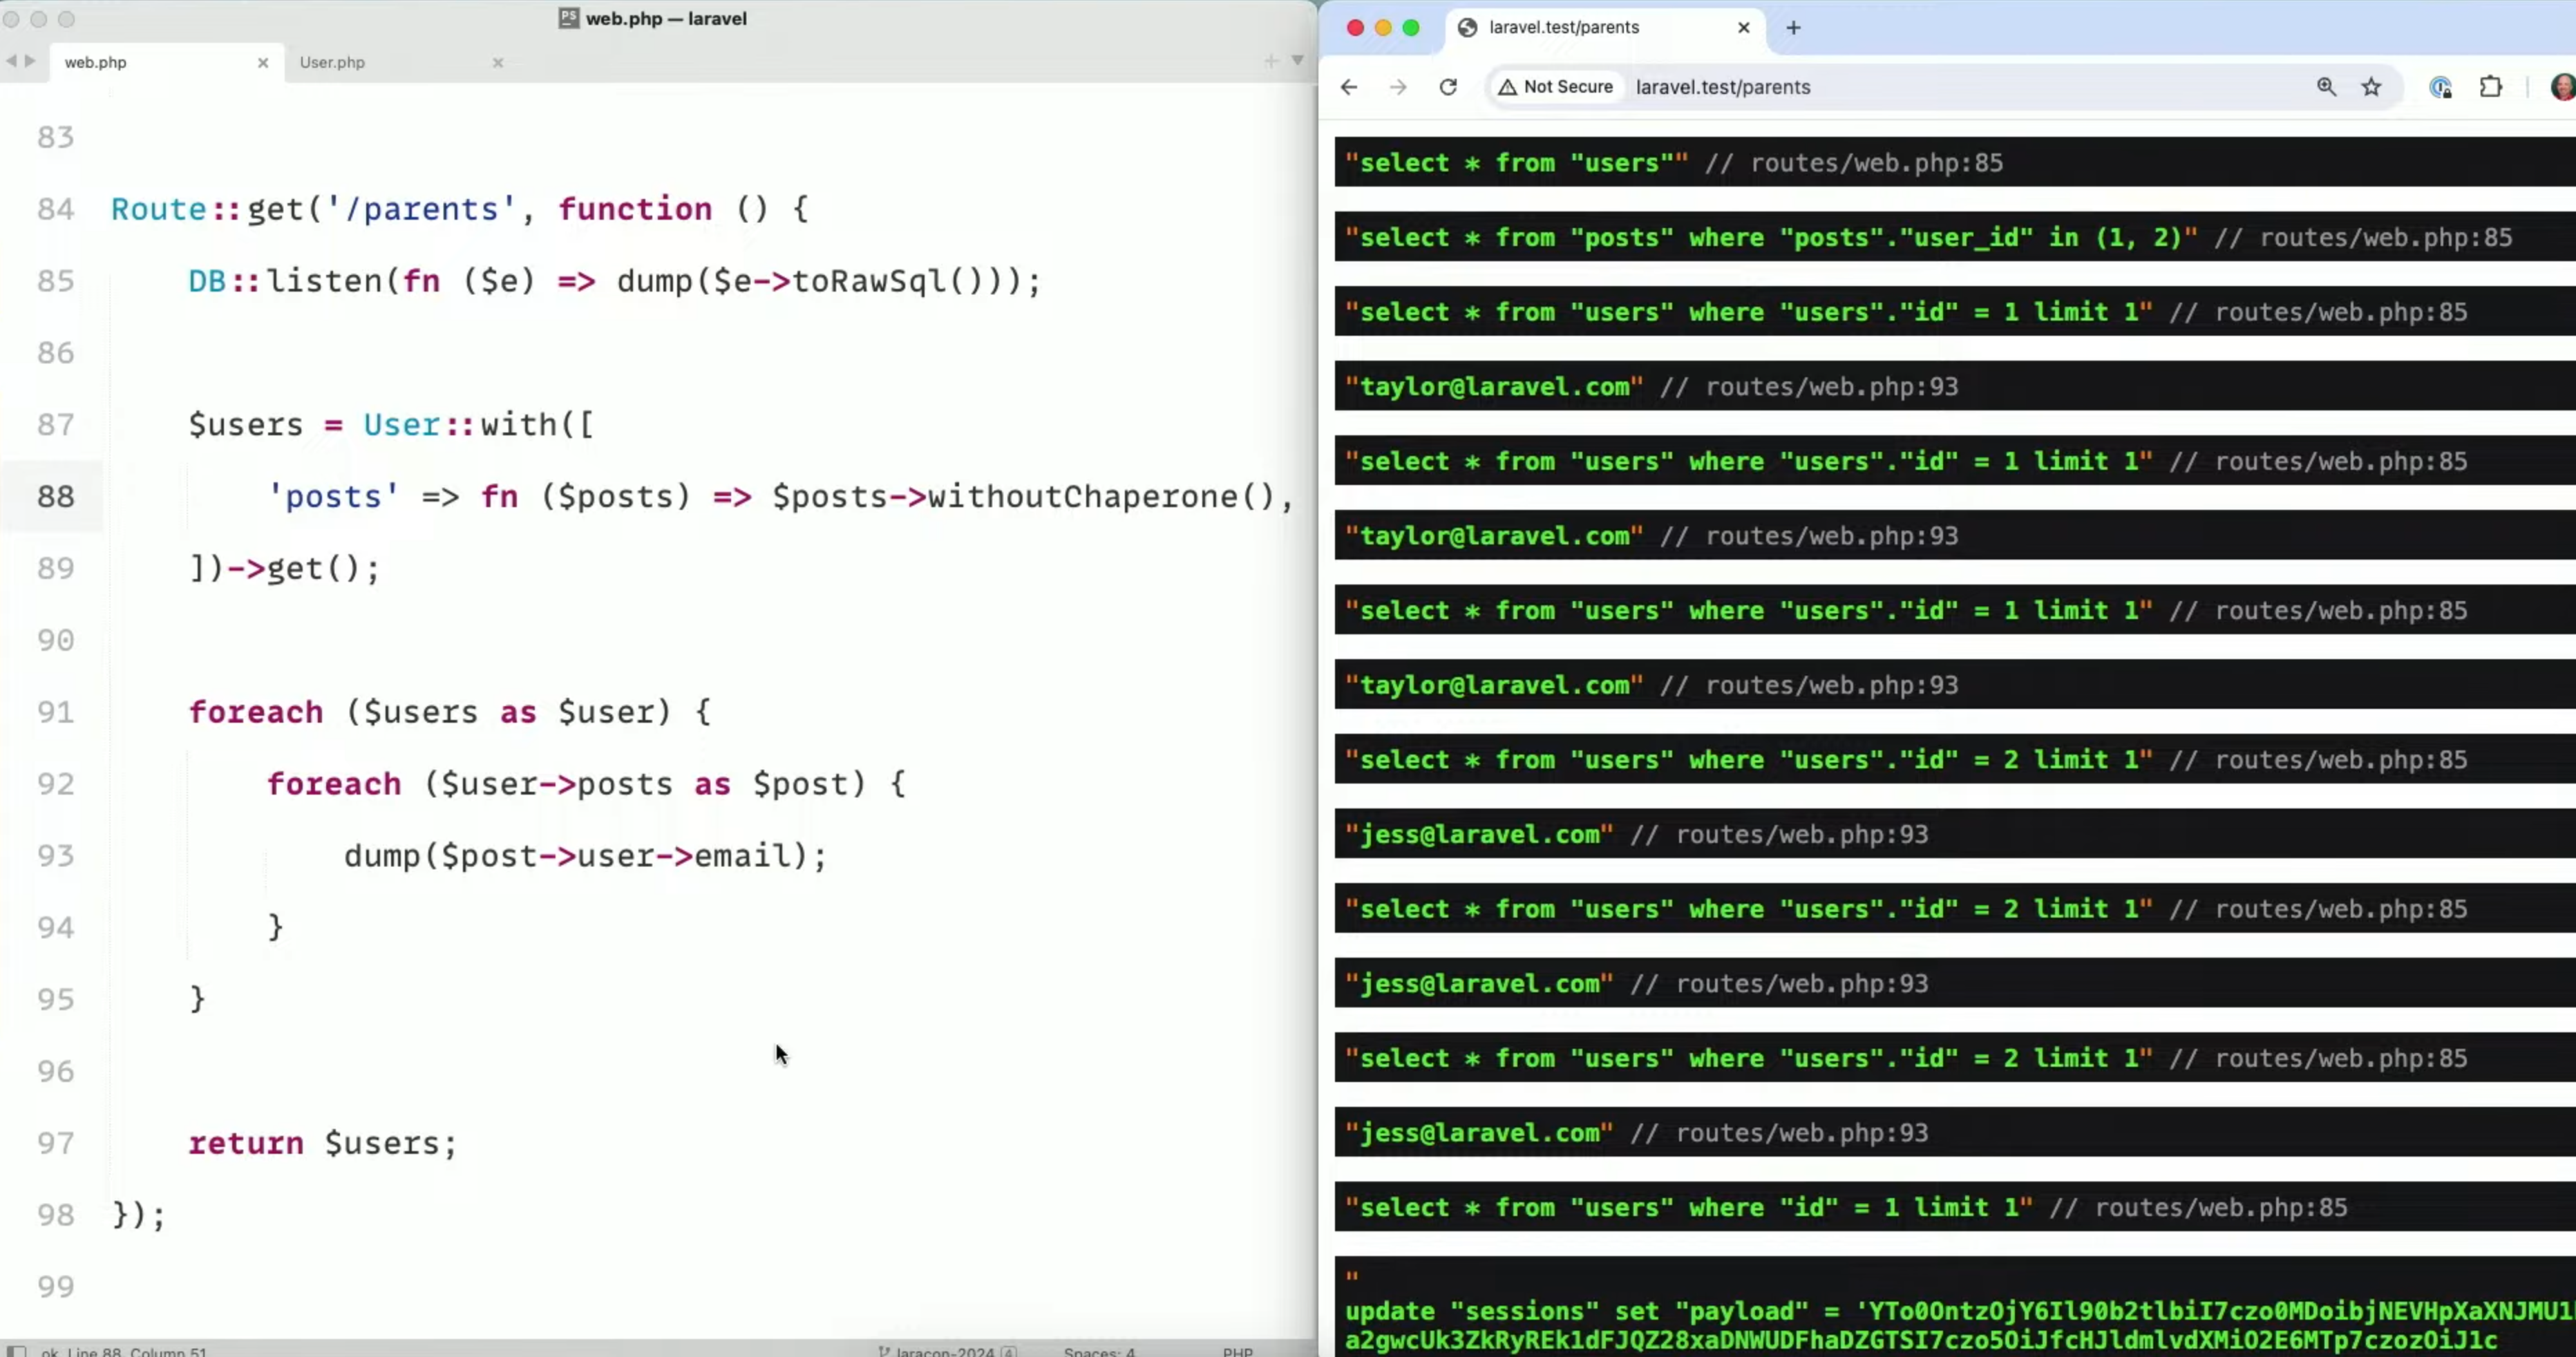The width and height of the screenshot is (2576, 1357).
Task: Click the 'return $users;' line
Action: pyautogui.click(x=322, y=1143)
